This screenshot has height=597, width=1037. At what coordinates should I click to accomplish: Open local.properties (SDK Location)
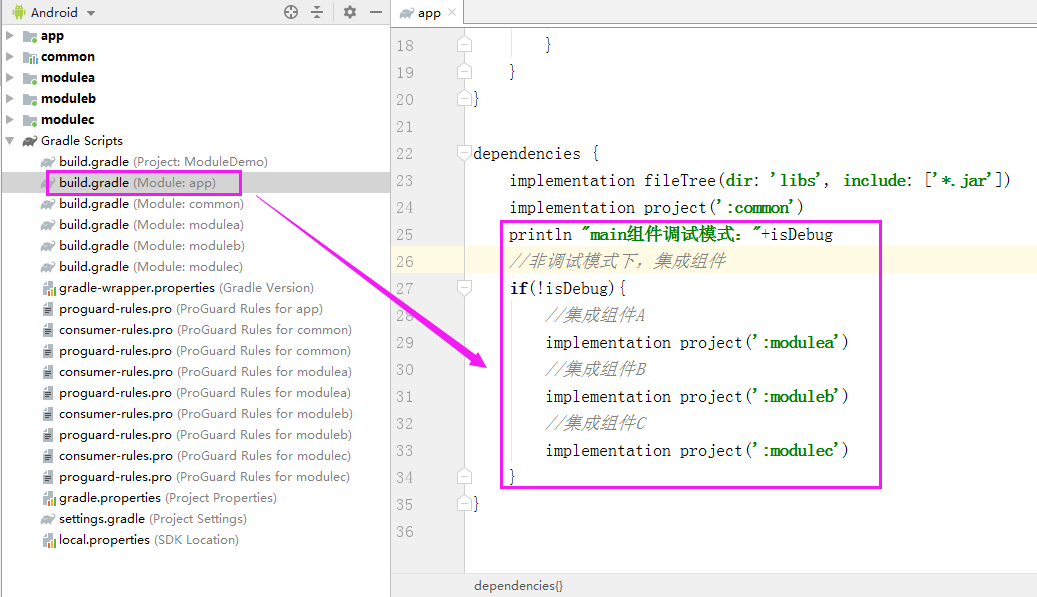click(x=149, y=540)
